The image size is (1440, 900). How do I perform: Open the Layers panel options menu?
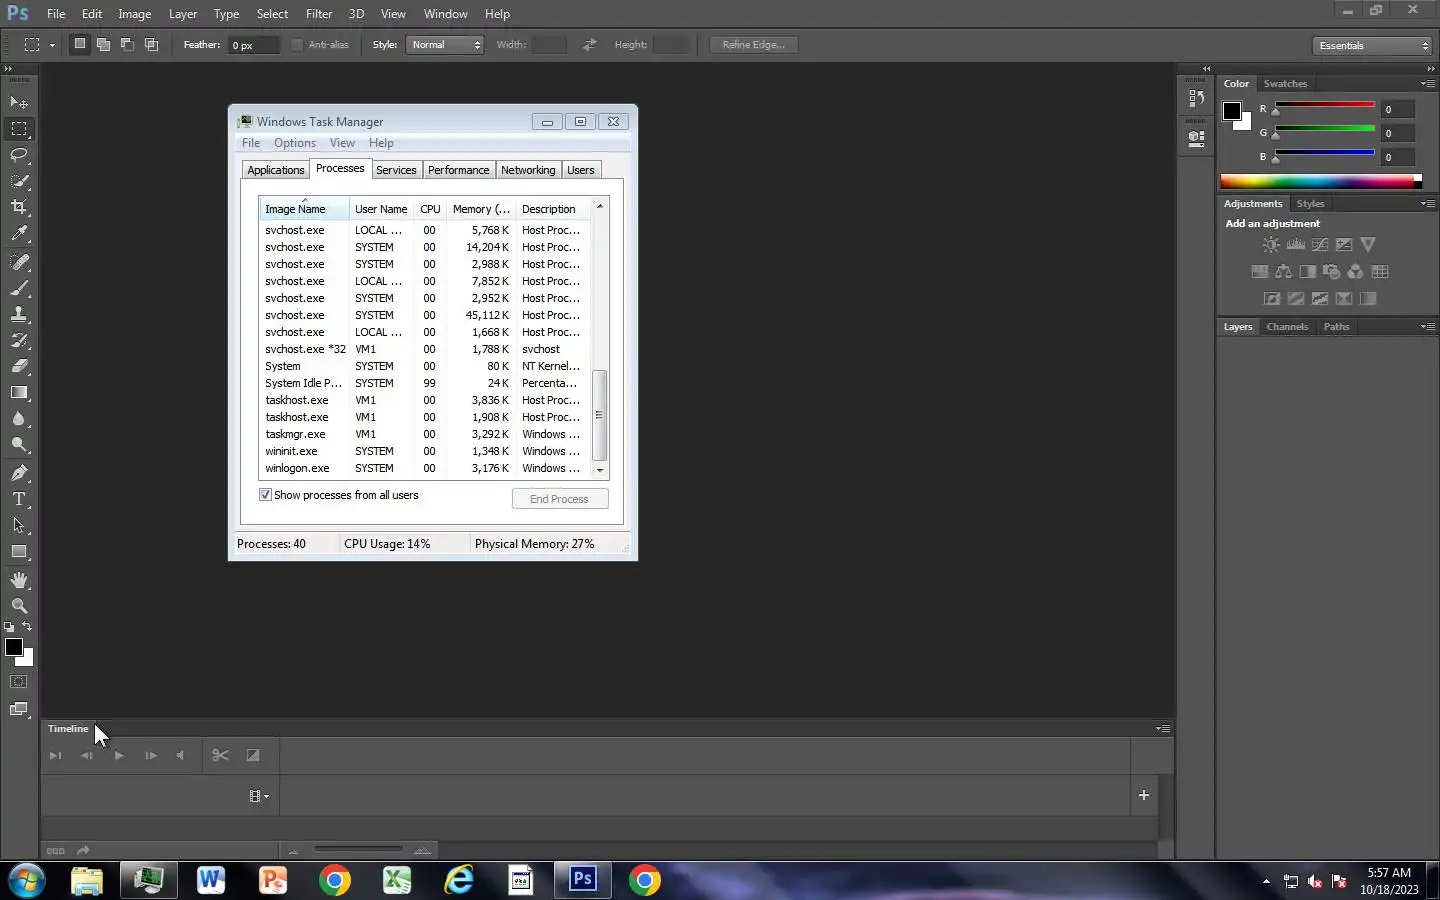[x=1427, y=327]
